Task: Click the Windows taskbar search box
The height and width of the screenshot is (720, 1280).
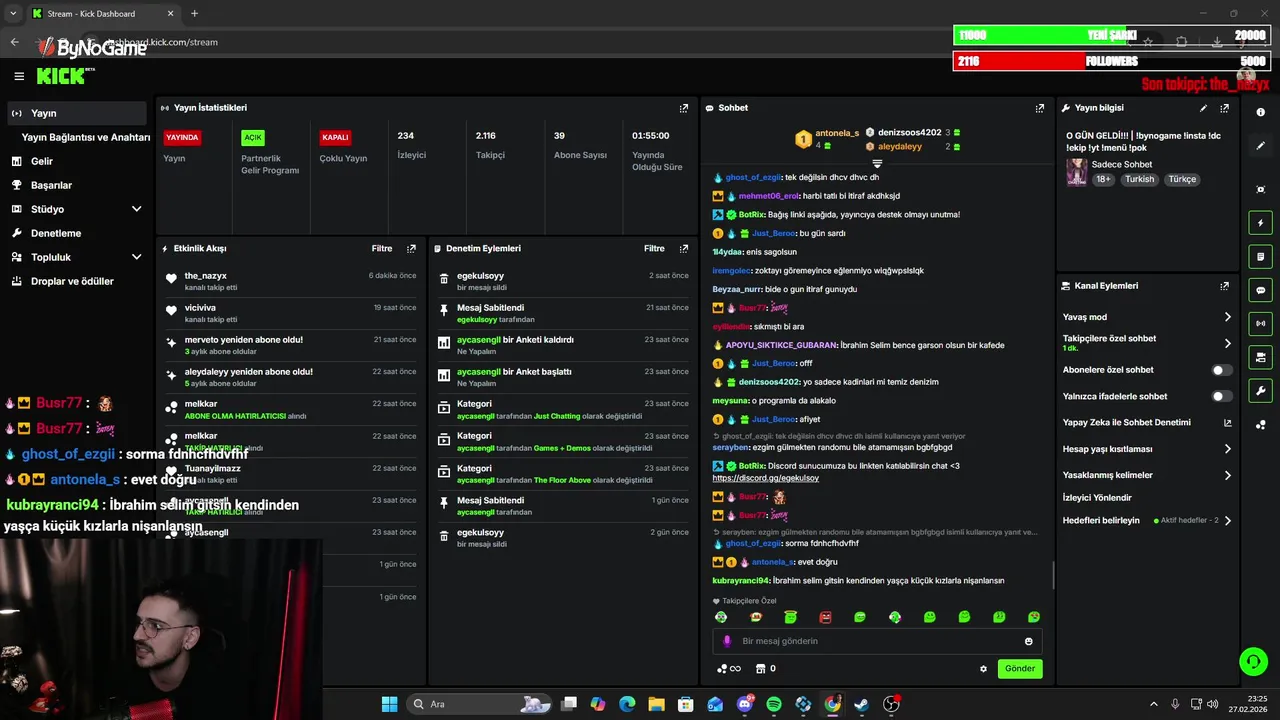Action: pyautogui.click(x=477, y=704)
